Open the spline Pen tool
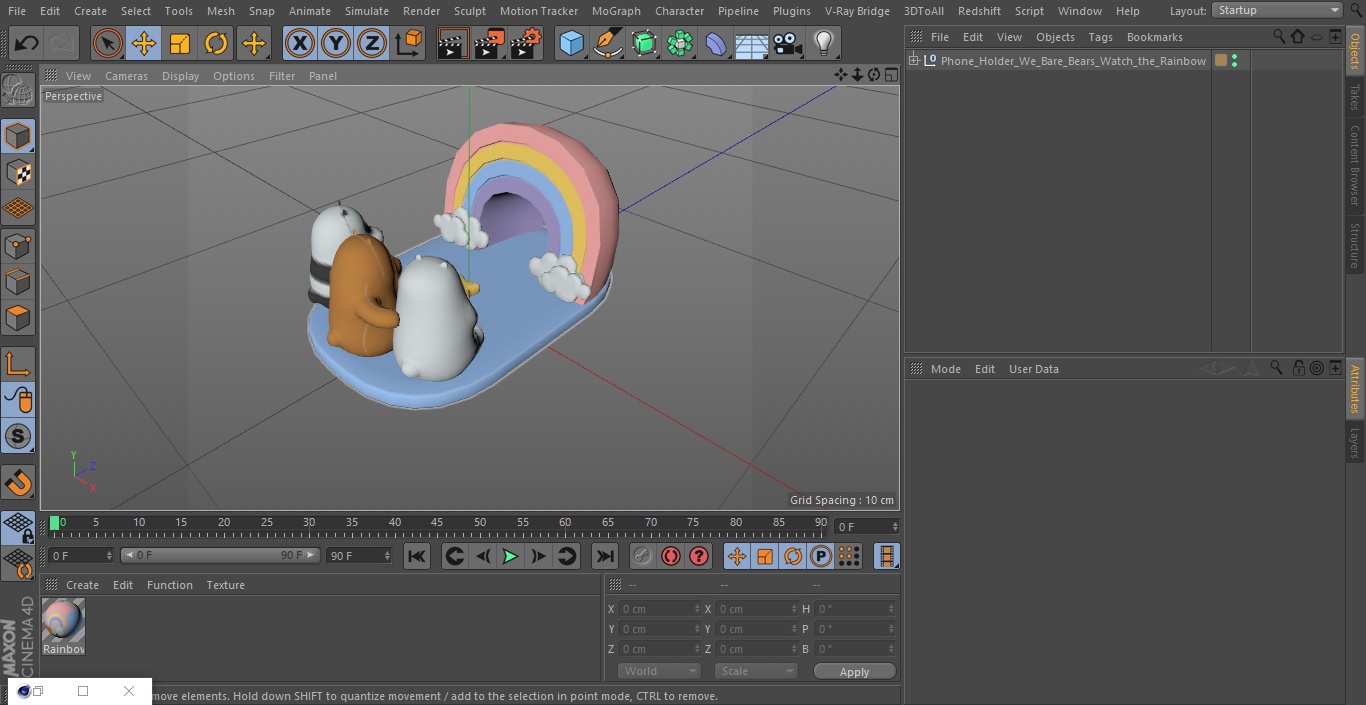1366x705 pixels. (608, 44)
